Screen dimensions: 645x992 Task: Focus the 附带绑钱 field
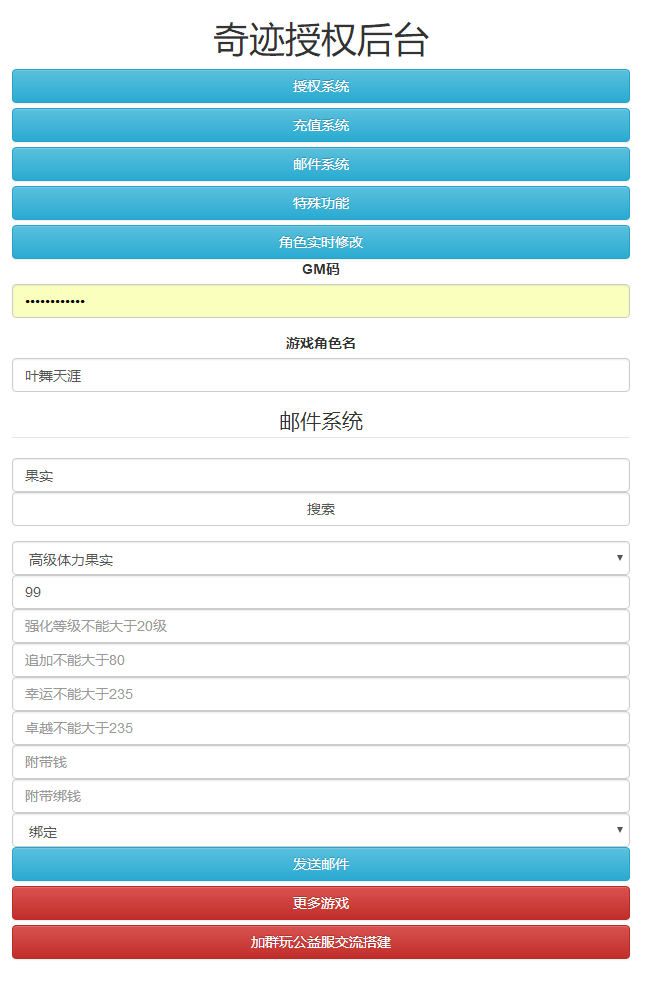[321, 797]
